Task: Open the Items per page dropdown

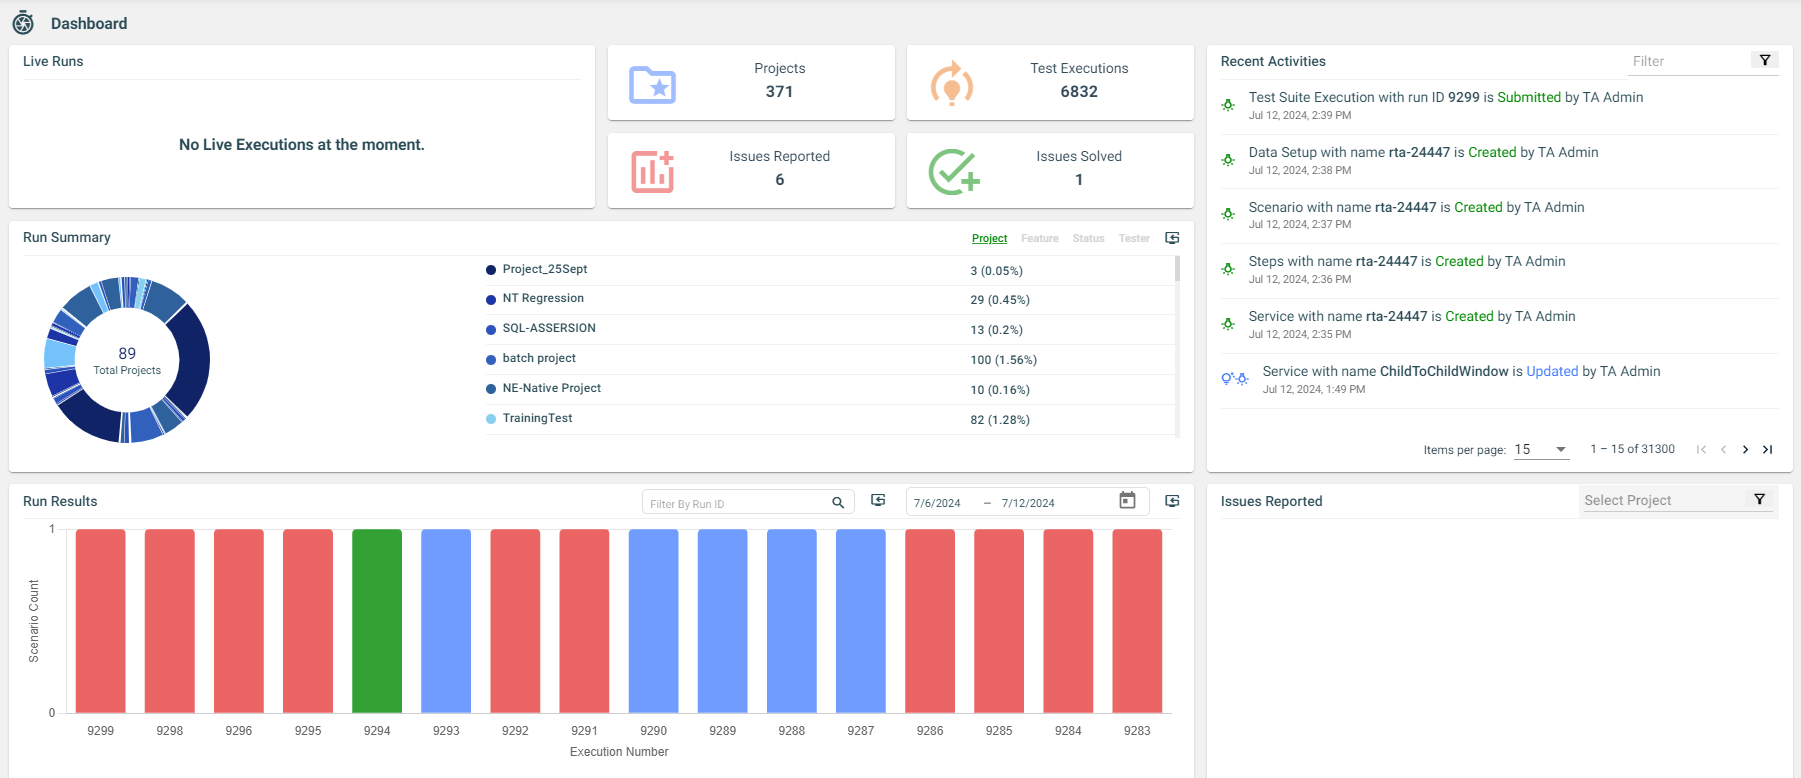Action: (x=1541, y=450)
